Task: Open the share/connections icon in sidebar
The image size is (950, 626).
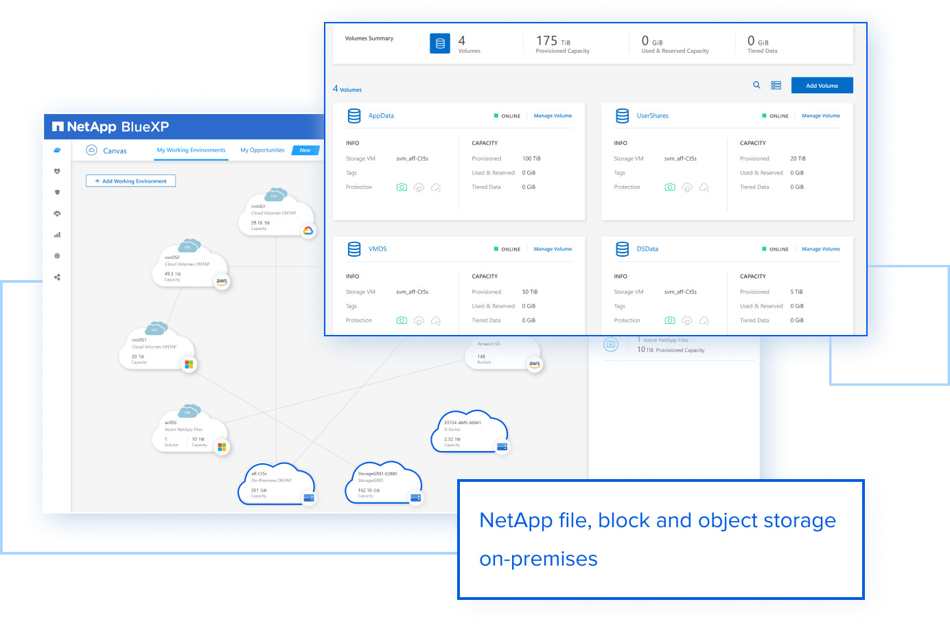Action: click(57, 277)
